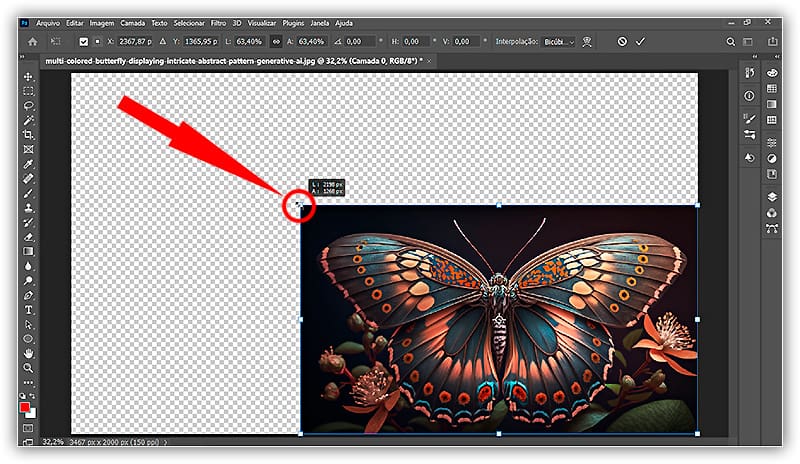Open the Swatches panel icon

point(772,89)
